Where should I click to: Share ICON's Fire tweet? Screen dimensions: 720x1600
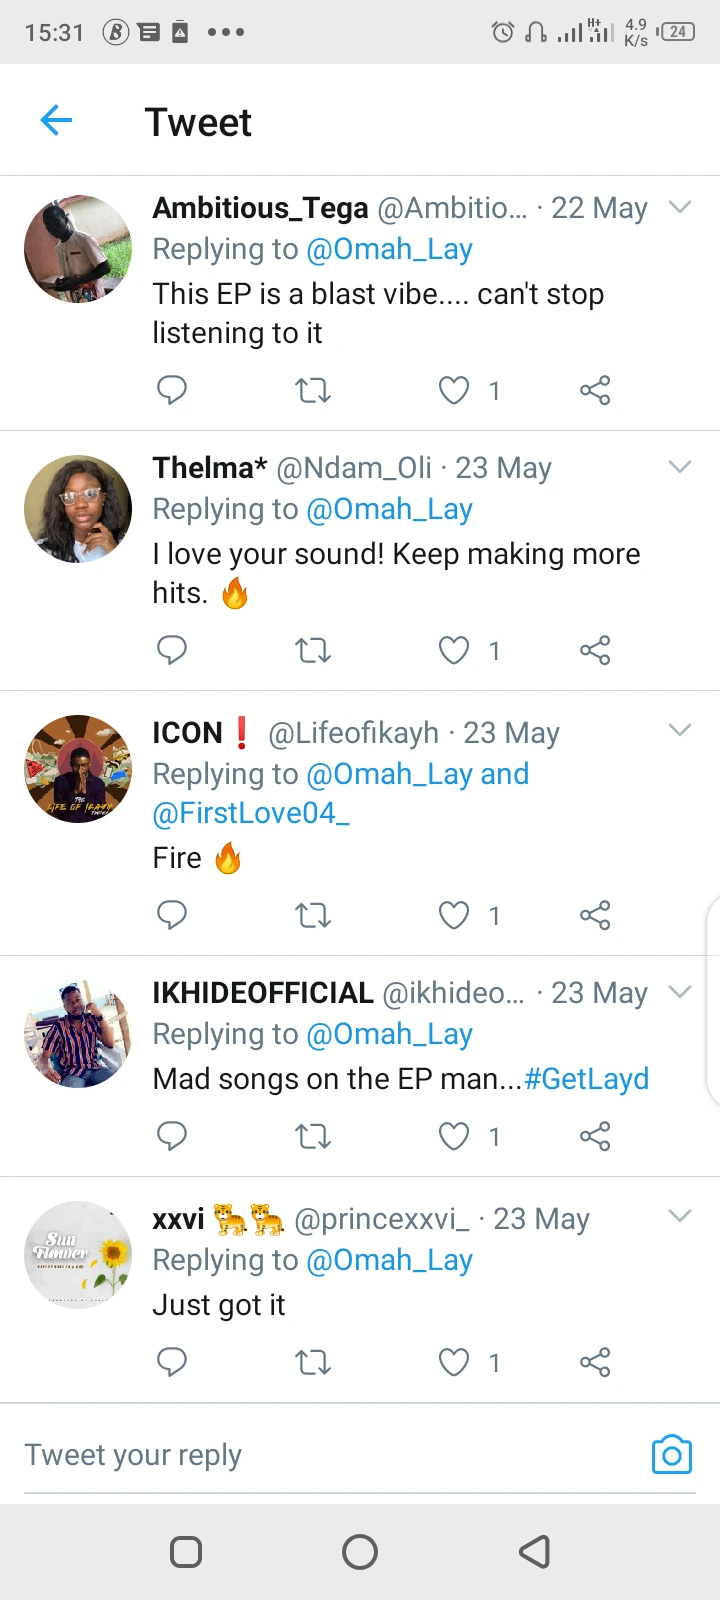click(595, 915)
